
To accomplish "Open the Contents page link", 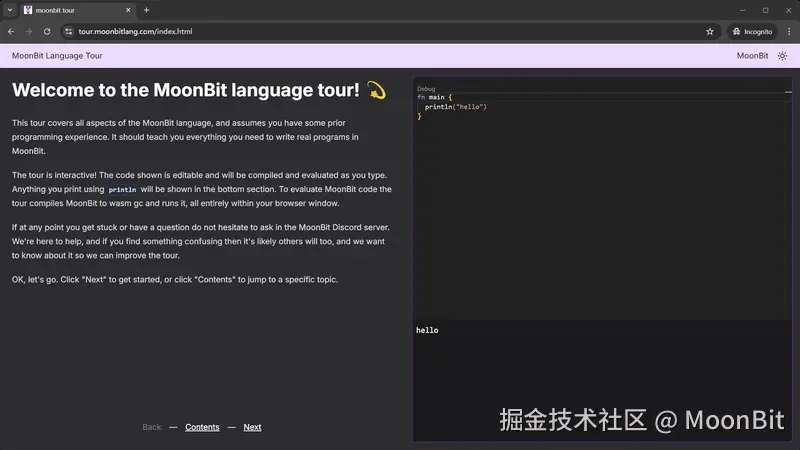I will click(x=202, y=427).
